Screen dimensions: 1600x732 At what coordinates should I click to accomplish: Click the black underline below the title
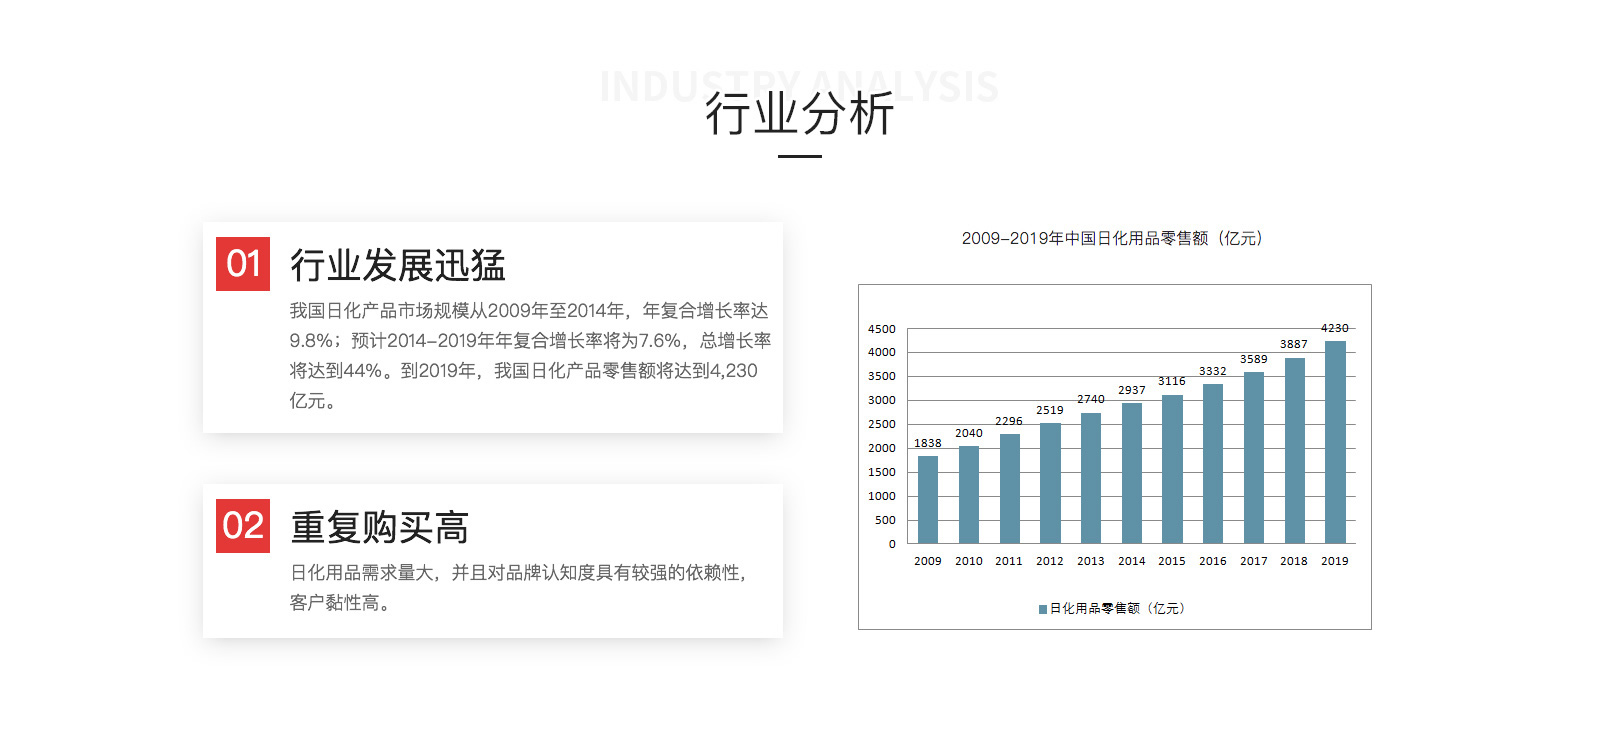click(799, 157)
